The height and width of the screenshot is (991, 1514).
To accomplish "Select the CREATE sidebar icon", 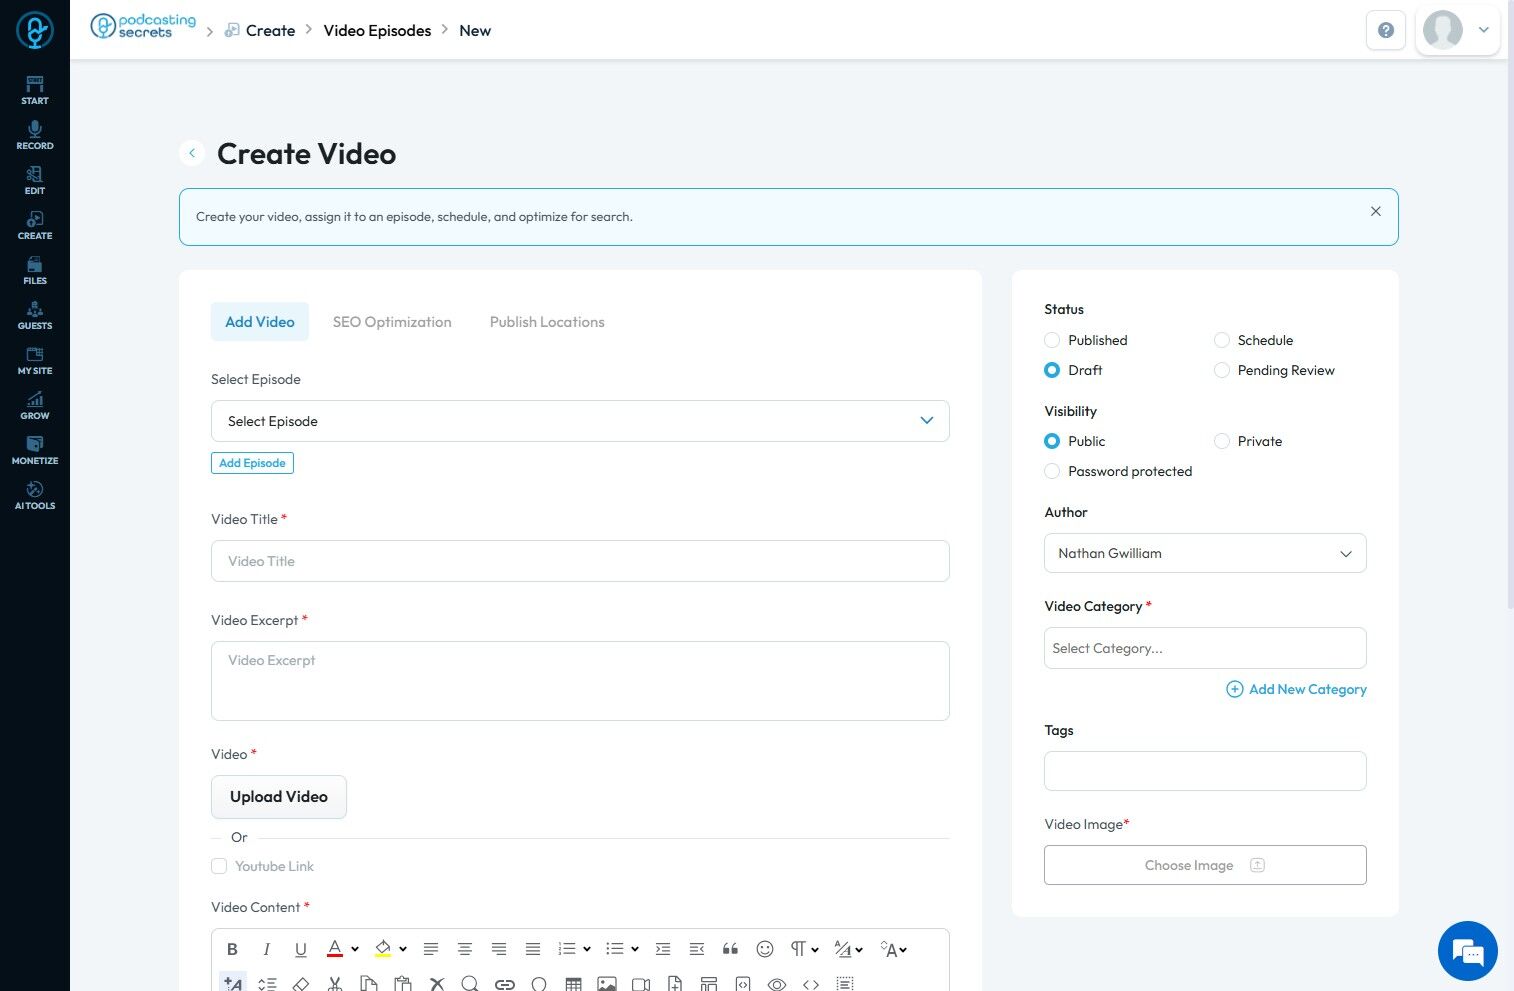I will point(35,225).
